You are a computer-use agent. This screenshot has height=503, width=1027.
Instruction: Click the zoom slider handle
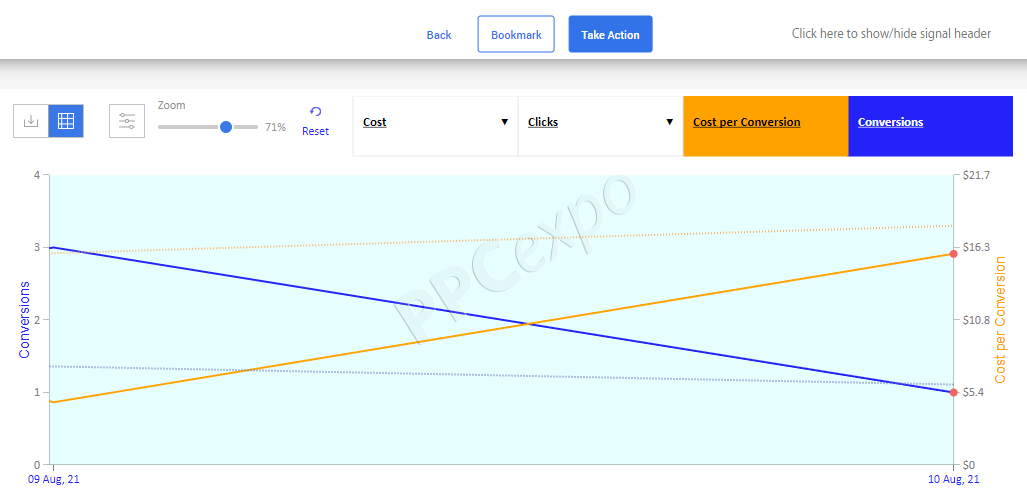[226, 127]
